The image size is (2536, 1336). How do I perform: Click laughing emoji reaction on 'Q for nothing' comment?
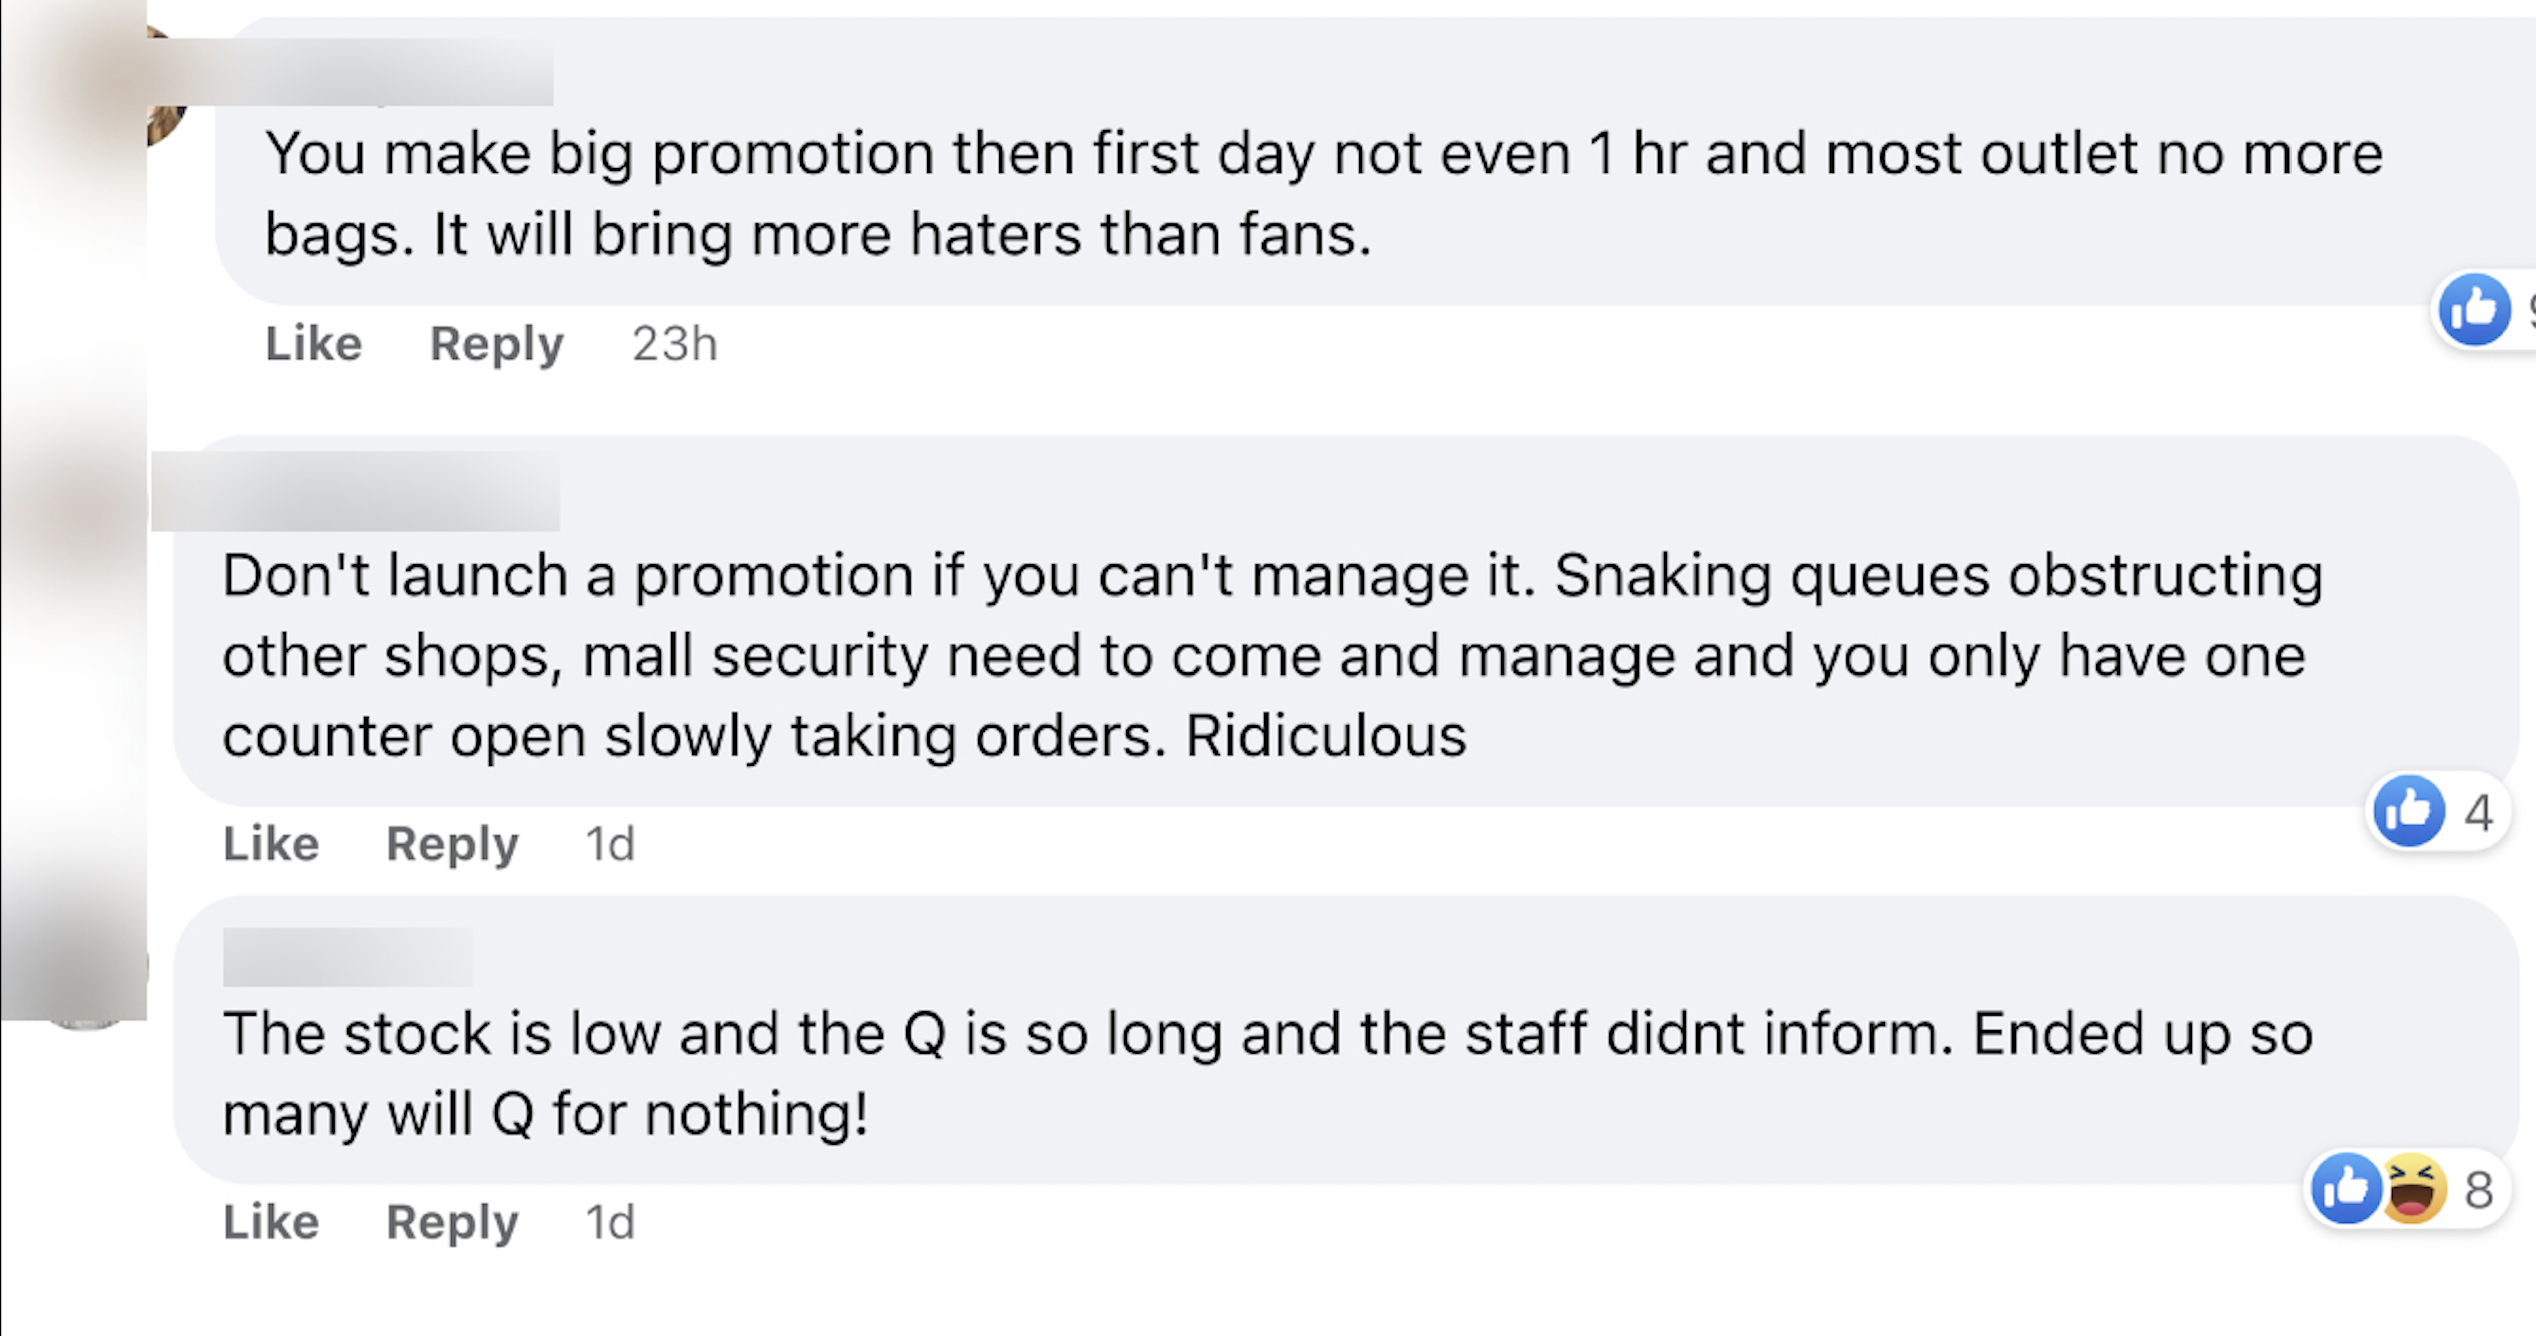(x=2415, y=1189)
